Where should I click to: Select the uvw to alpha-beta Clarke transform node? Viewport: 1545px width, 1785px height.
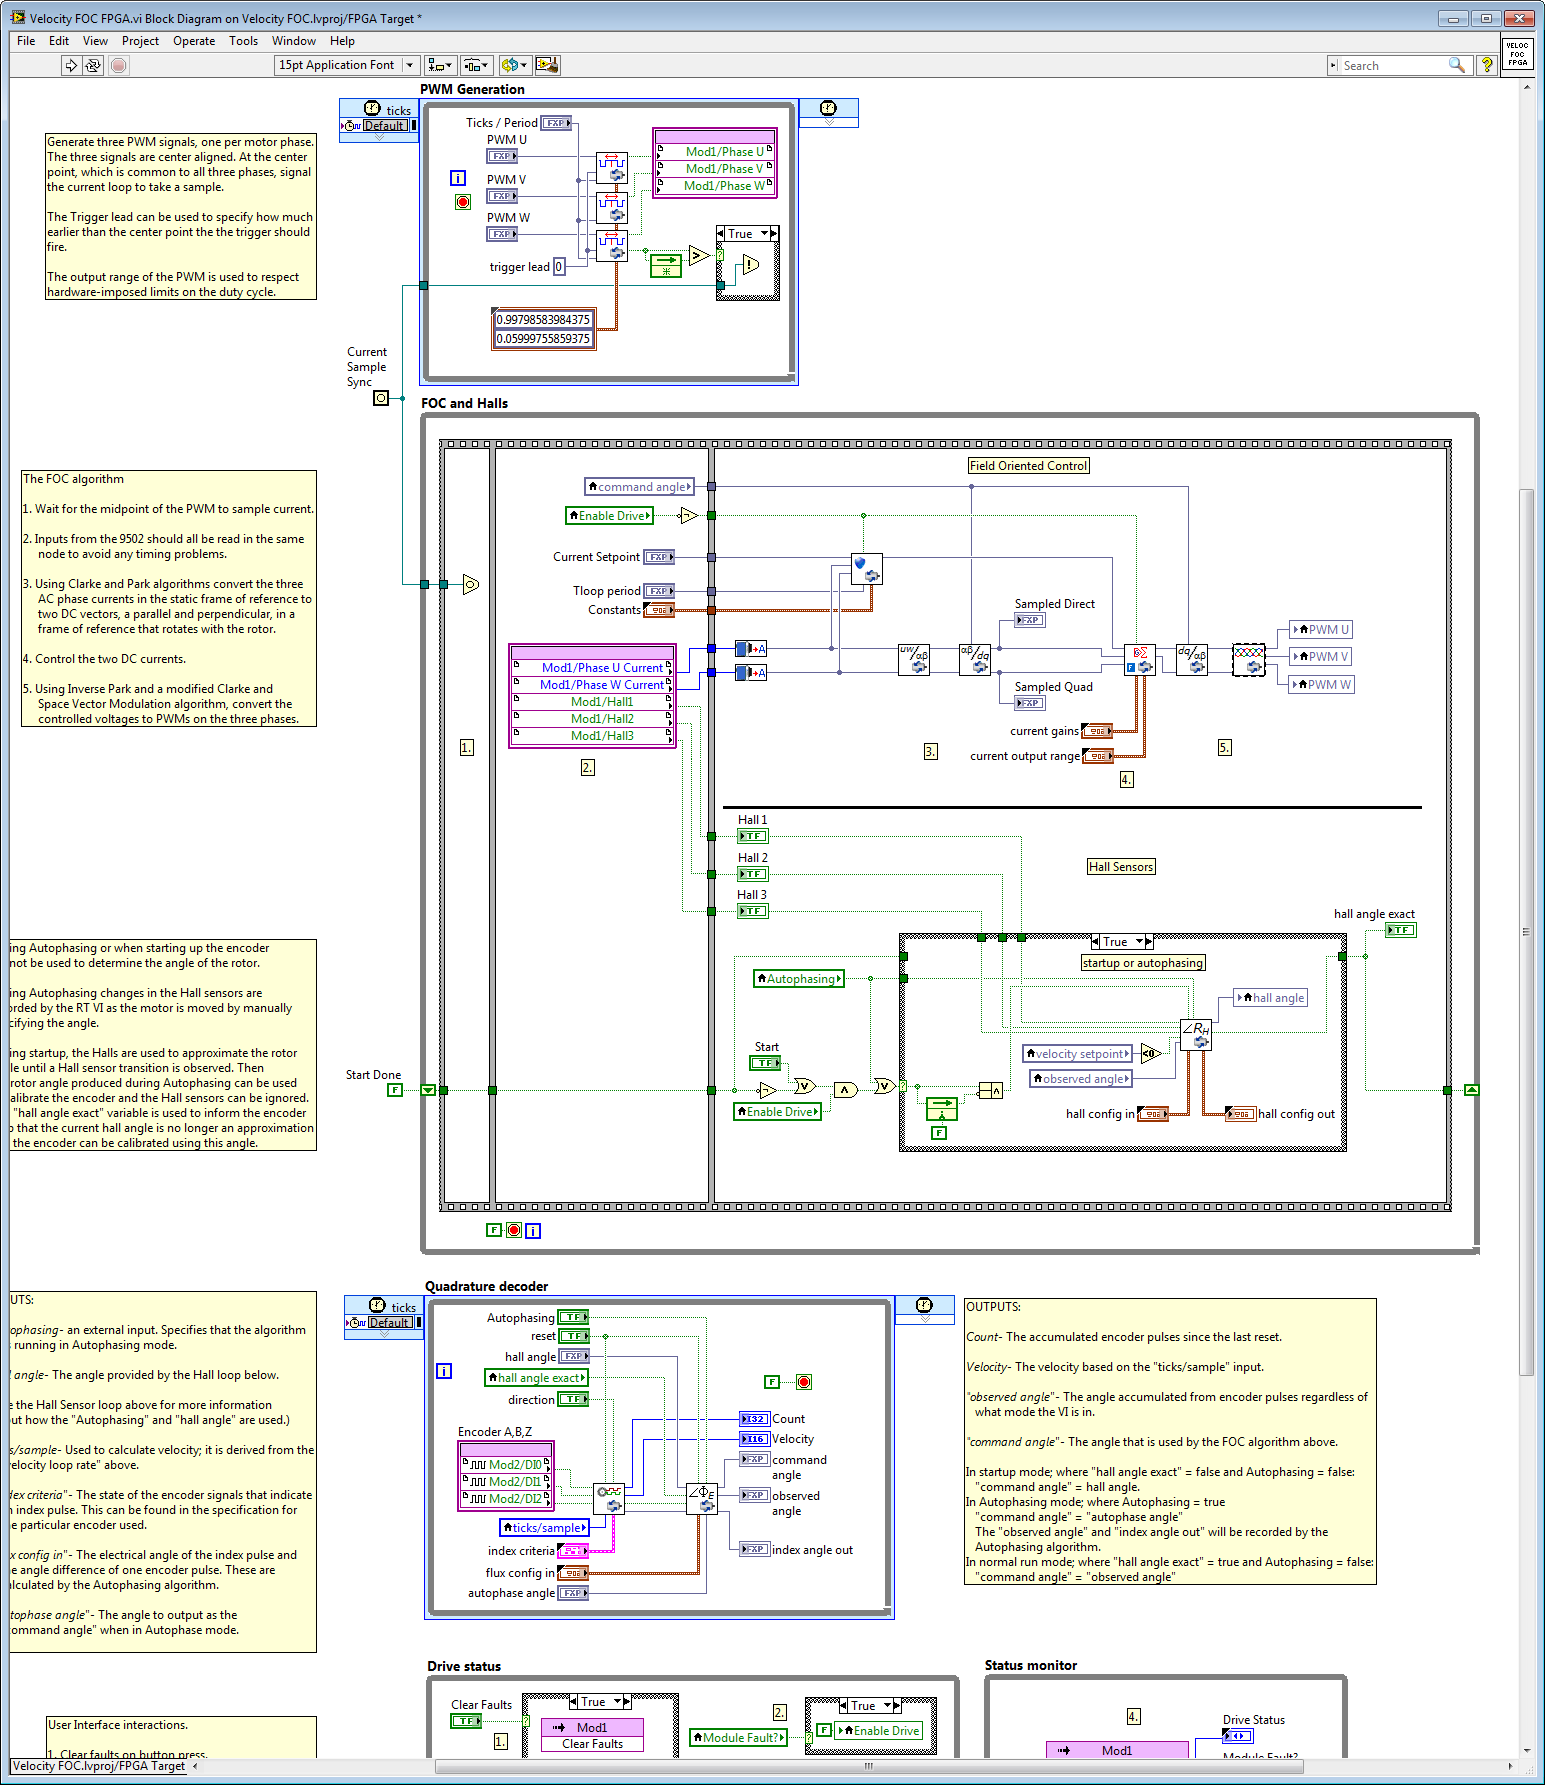(x=914, y=659)
